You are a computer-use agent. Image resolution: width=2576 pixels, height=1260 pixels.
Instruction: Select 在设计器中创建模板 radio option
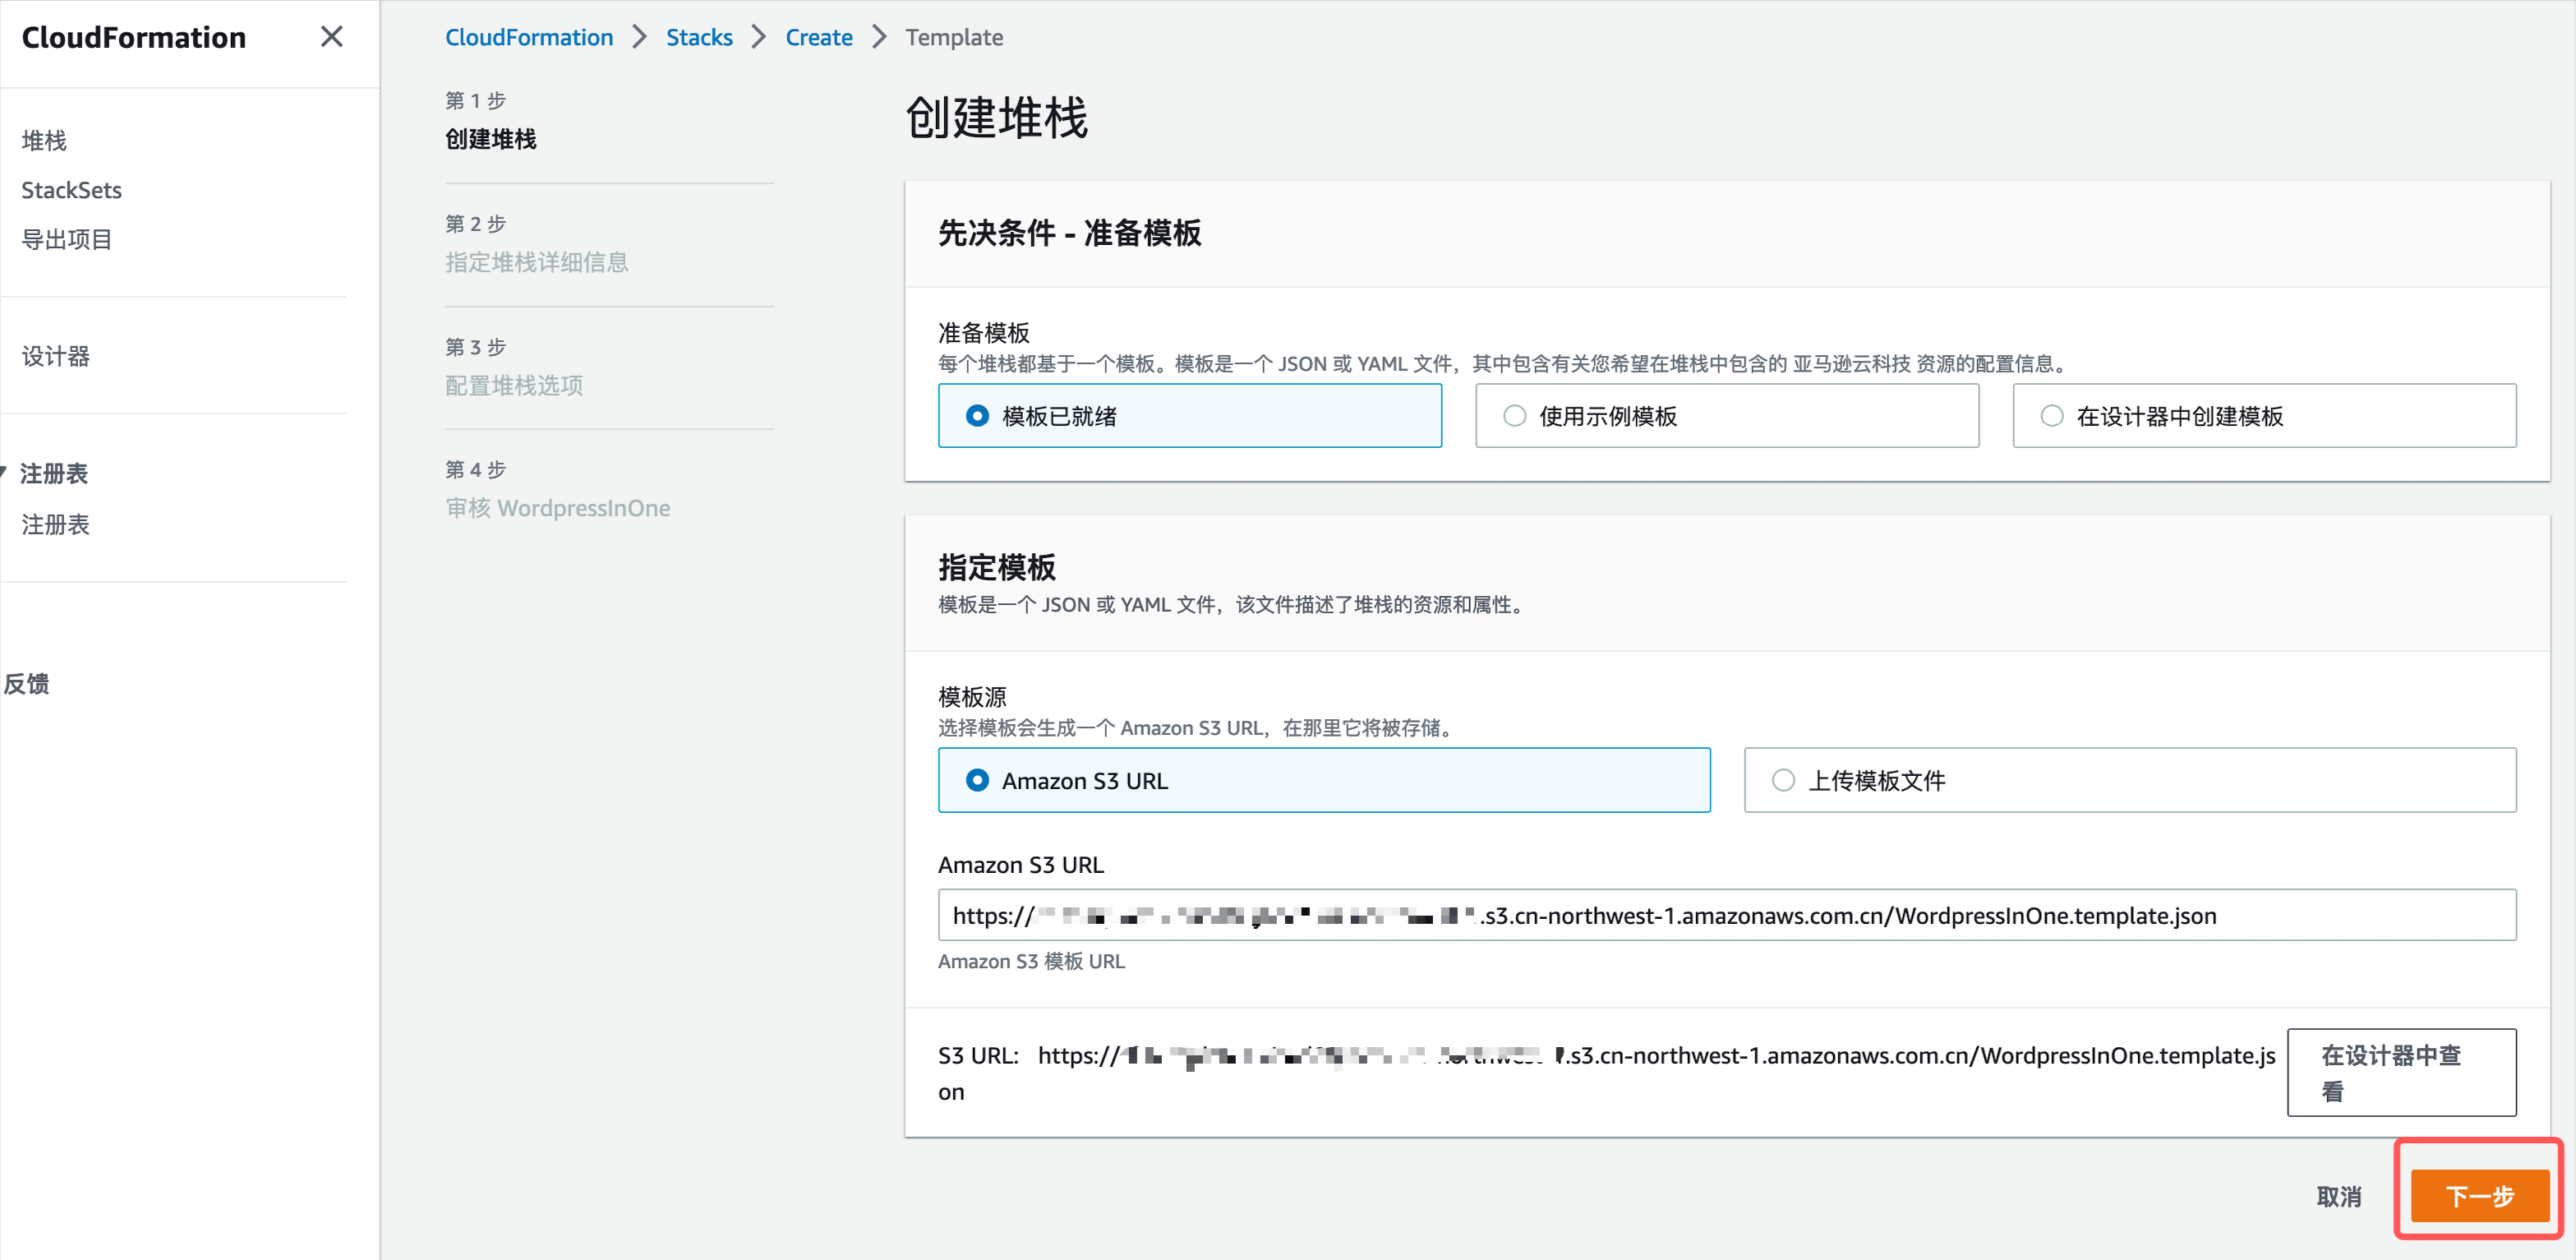(x=2264, y=416)
